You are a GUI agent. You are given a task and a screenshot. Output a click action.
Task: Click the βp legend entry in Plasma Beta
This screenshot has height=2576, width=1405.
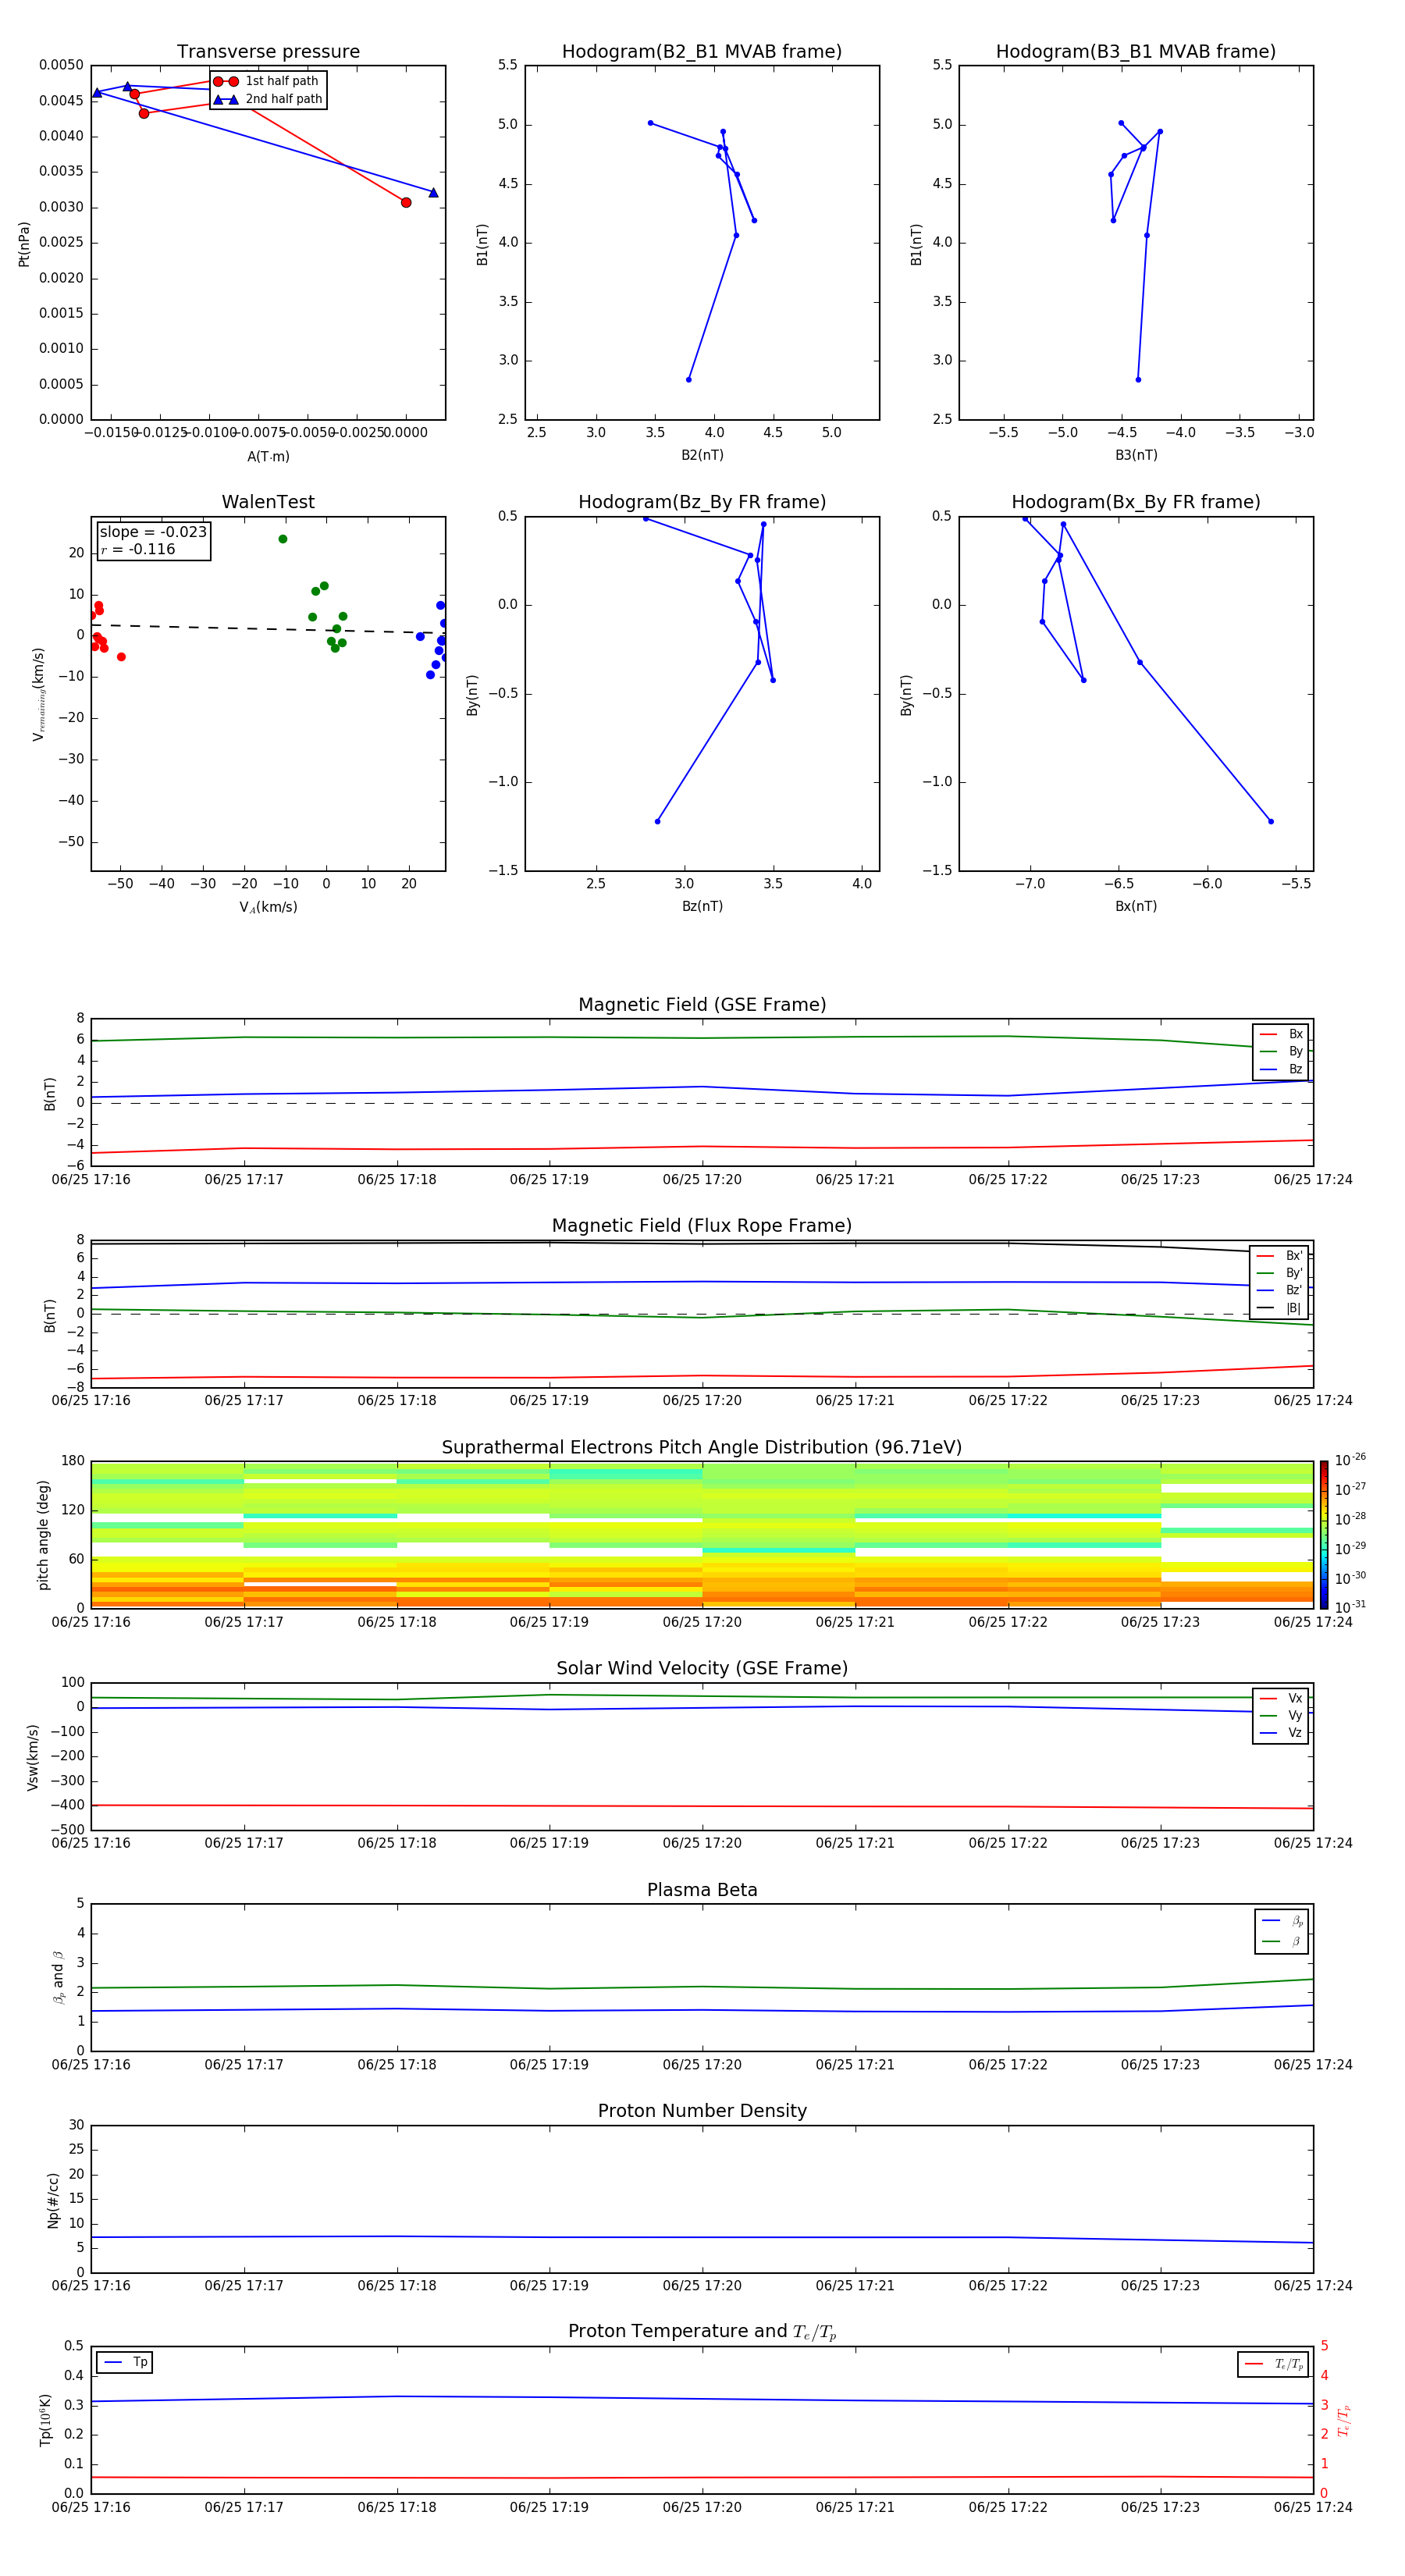coord(1282,1921)
